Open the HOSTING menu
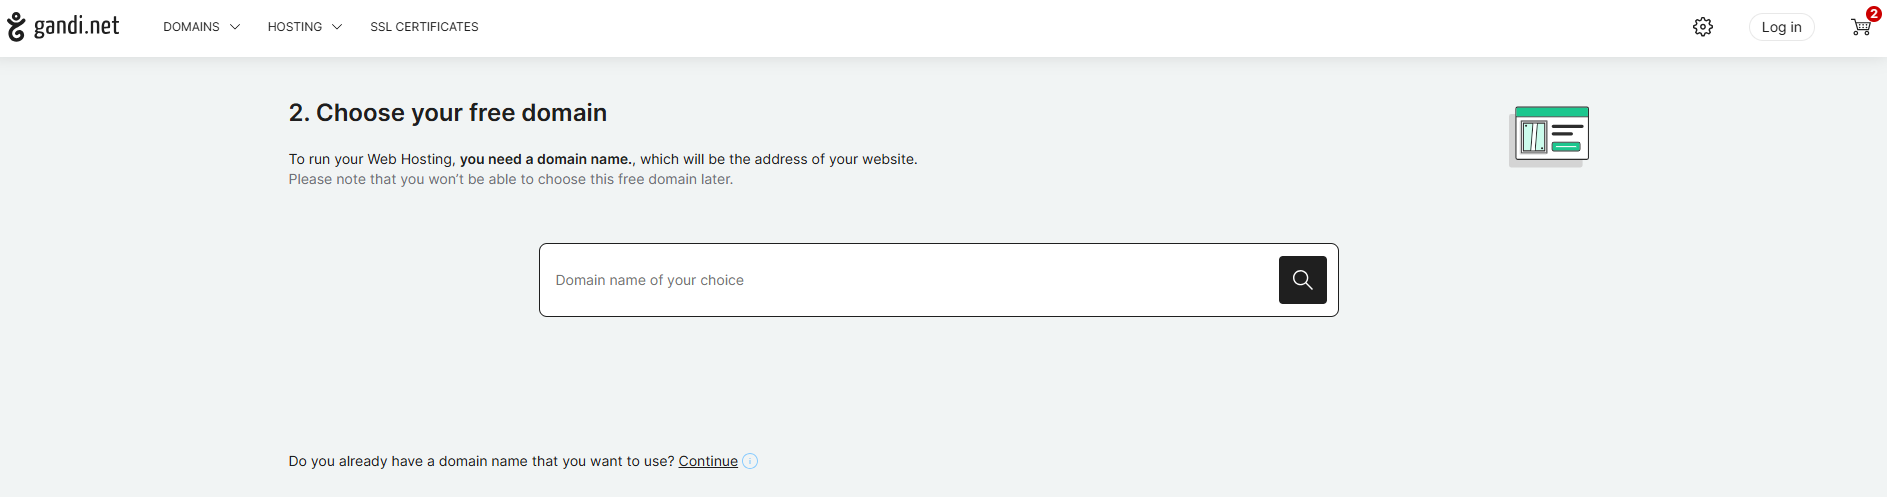1887x497 pixels. 305,27
